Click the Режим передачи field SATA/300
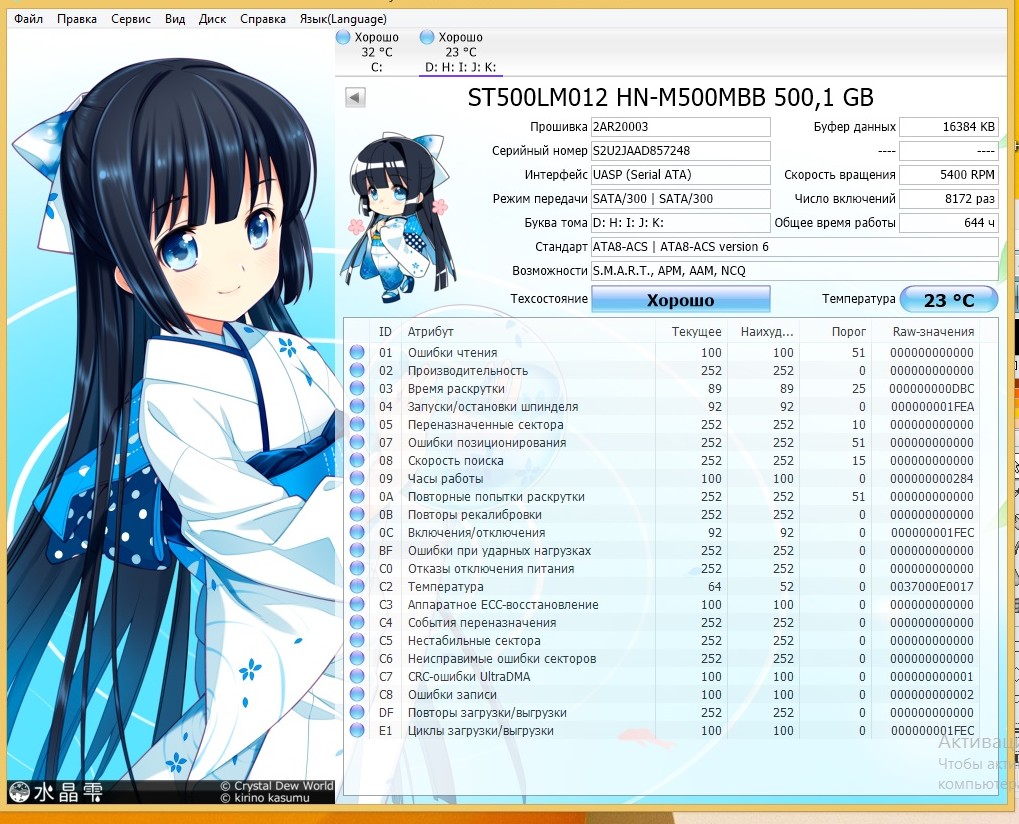1019x824 pixels. pos(680,199)
